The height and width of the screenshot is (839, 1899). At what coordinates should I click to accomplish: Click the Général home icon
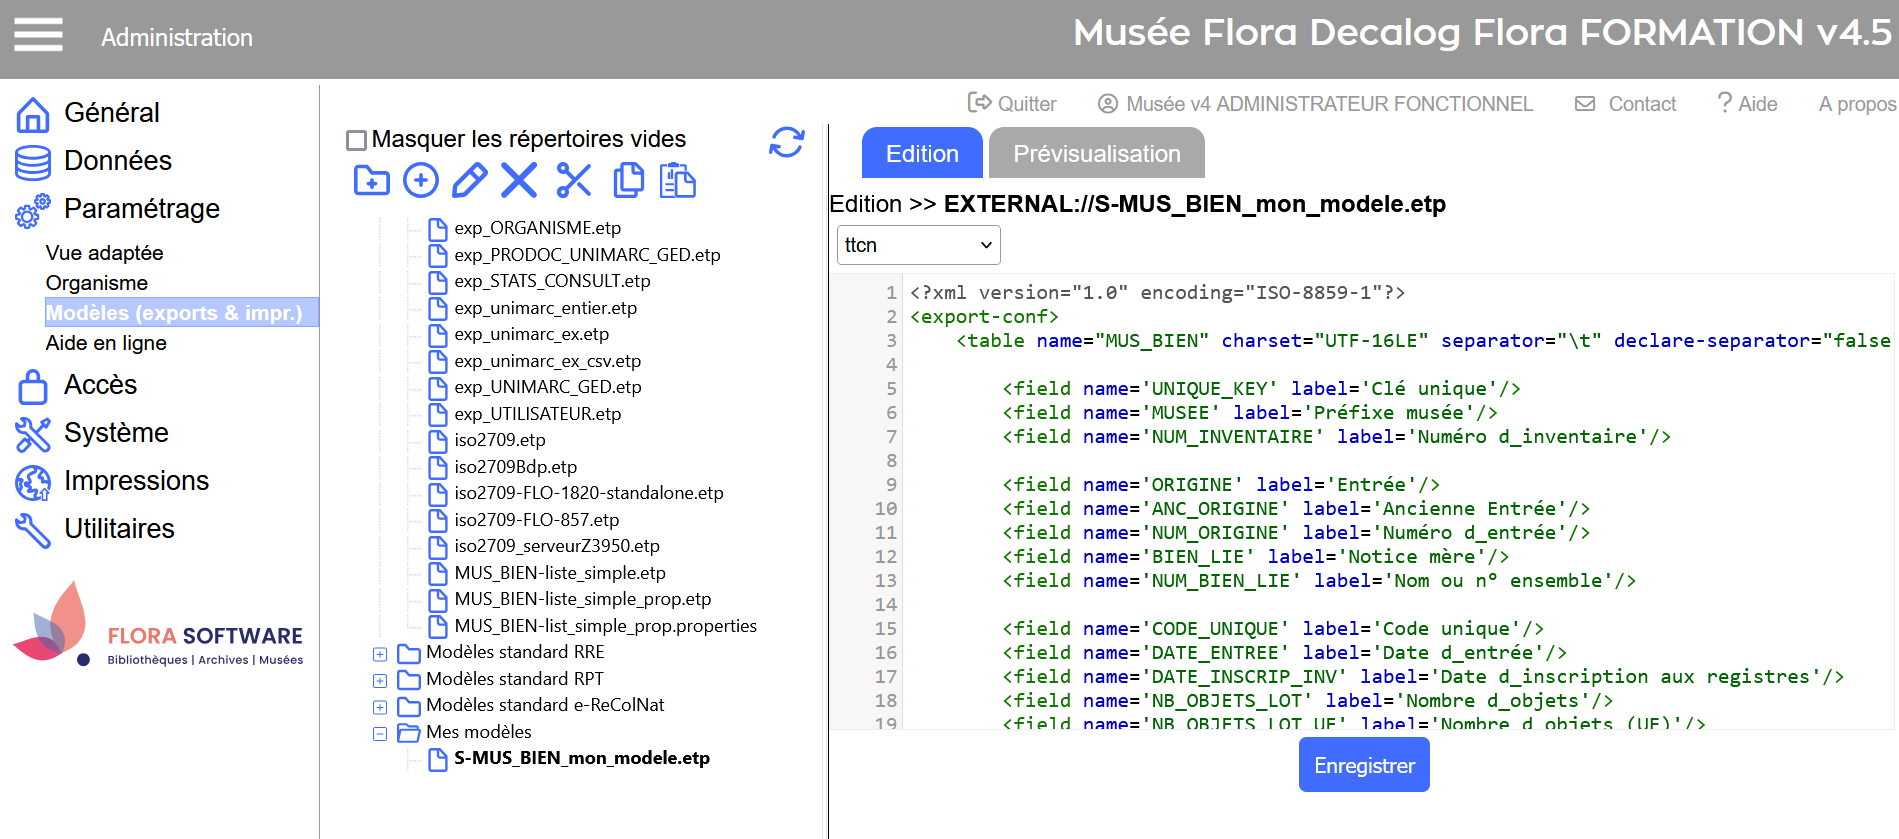(33, 114)
